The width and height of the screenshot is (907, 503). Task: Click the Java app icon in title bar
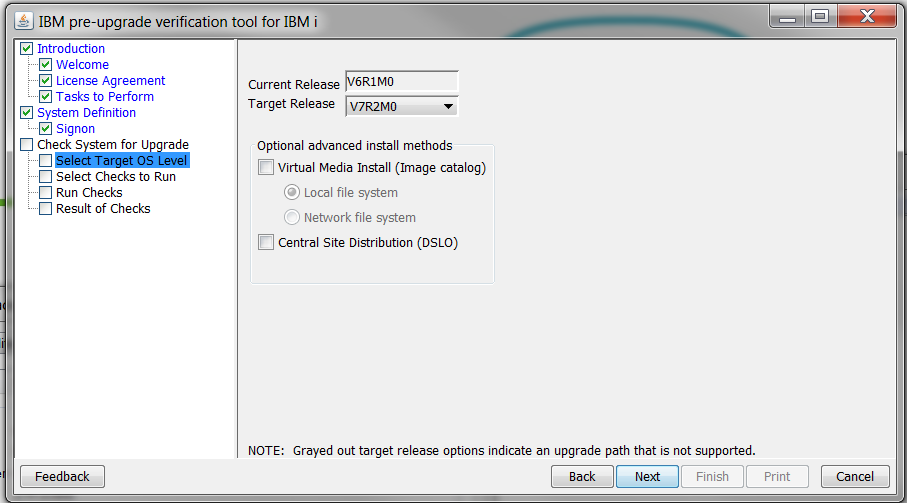pos(23,21)
